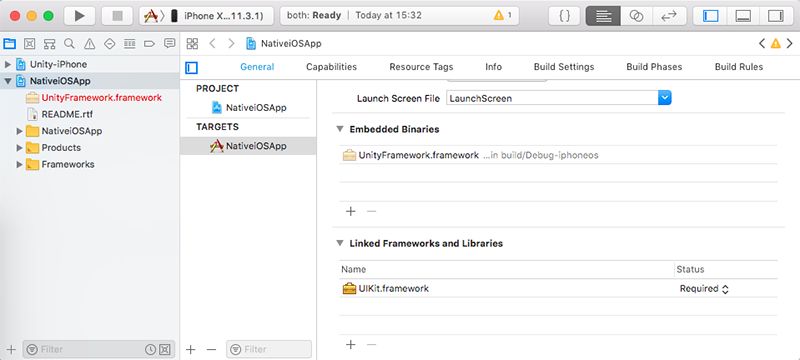Go back in editor history
The width and height of the screenshot is (800, 360).
pos(213,43)
